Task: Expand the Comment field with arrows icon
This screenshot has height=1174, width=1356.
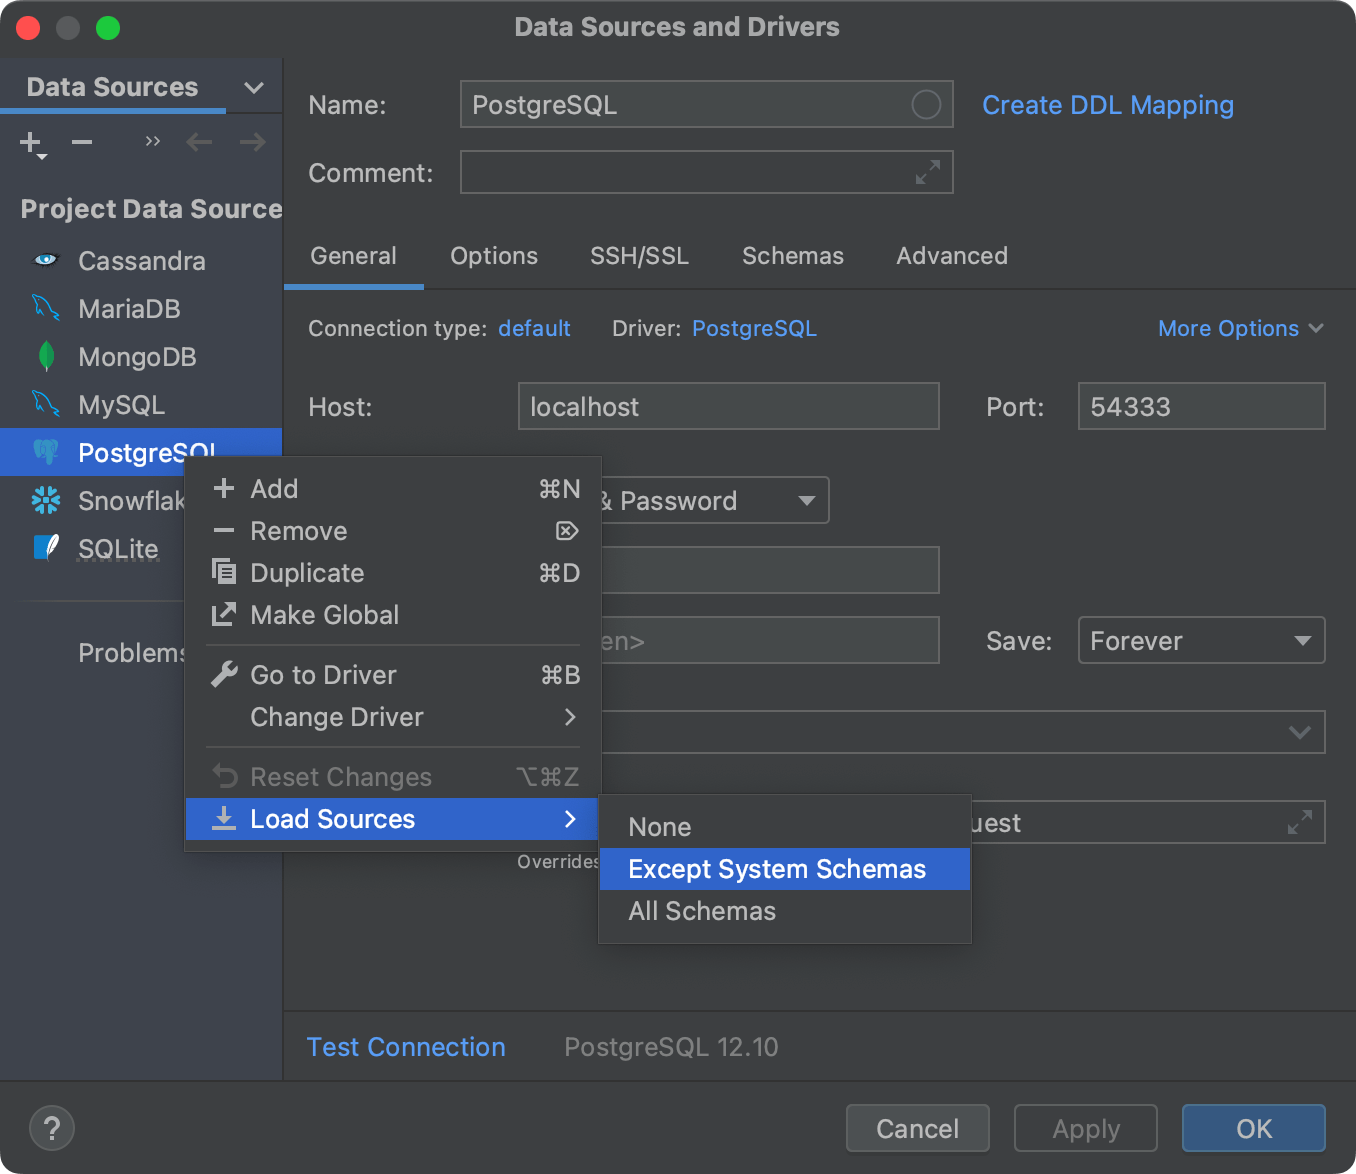Action: 927,173
